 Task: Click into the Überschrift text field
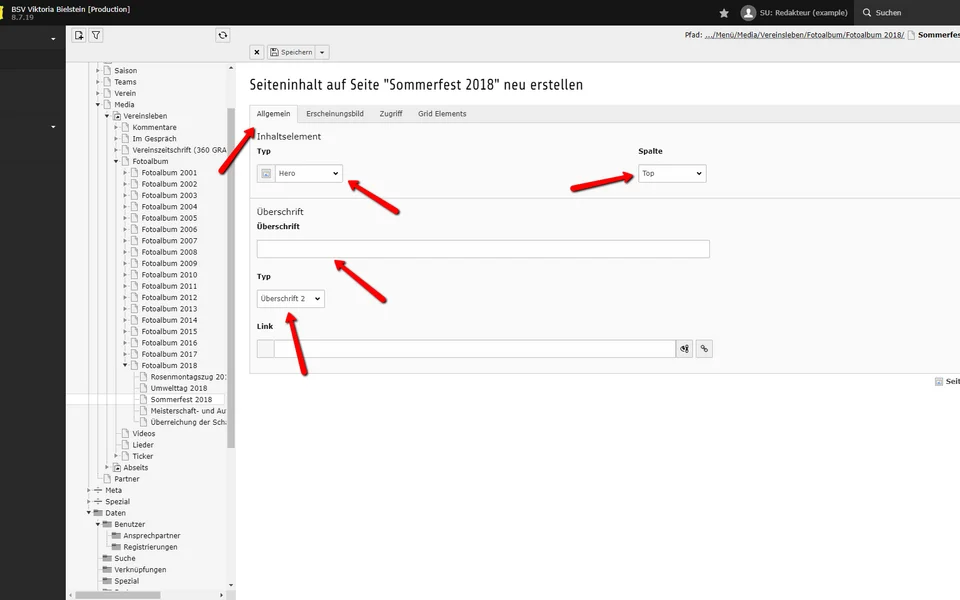(483, 249)
